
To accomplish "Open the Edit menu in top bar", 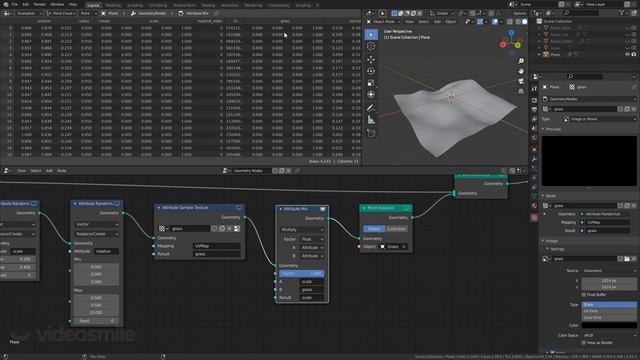I will coord(26,4).
